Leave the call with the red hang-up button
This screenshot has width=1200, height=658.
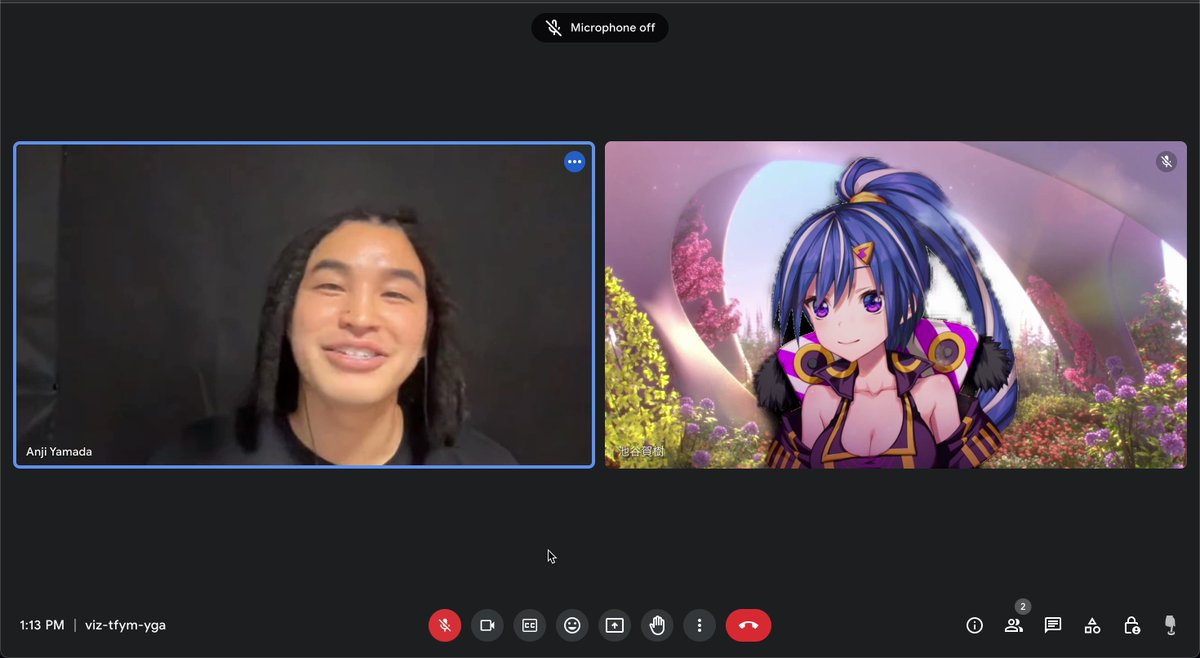tap(748, 625)
